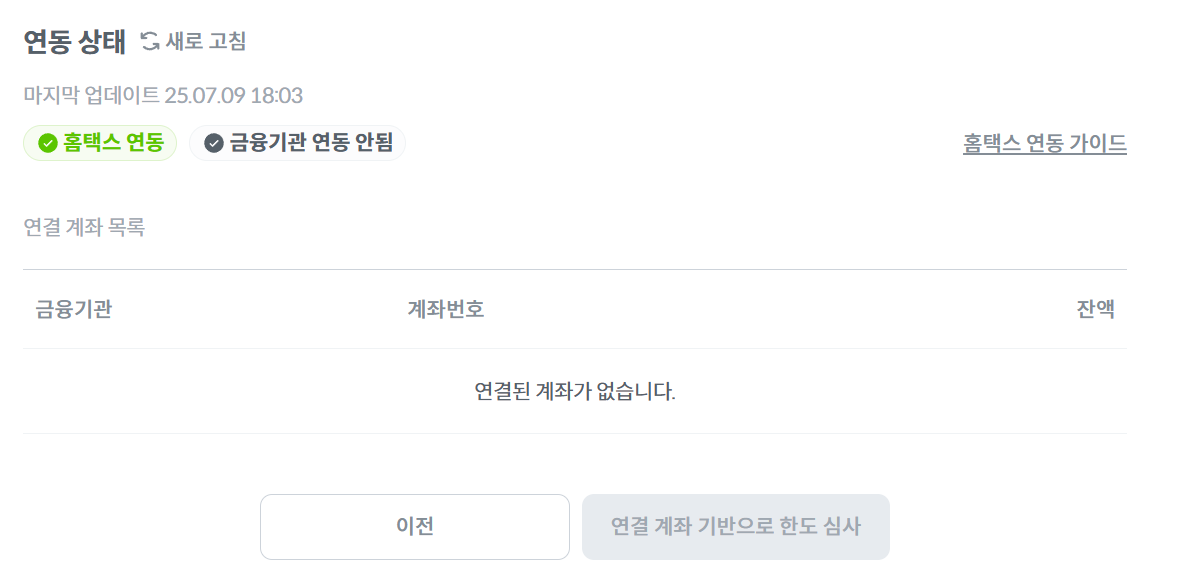Click the refresh circular arrows icon
Screen dimensions: 1200x577
[150, 41]
